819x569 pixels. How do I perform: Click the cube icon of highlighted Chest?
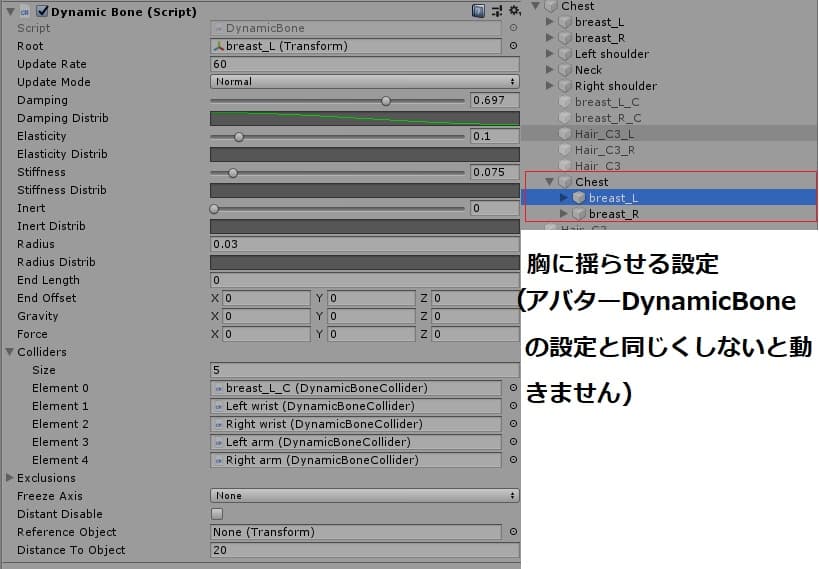pos(565,182)
